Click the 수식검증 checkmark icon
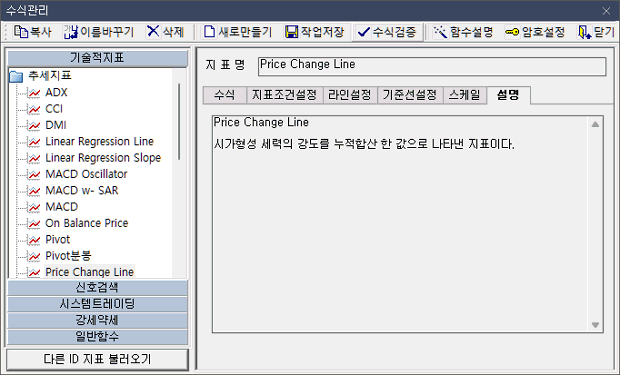 (363, 32)
